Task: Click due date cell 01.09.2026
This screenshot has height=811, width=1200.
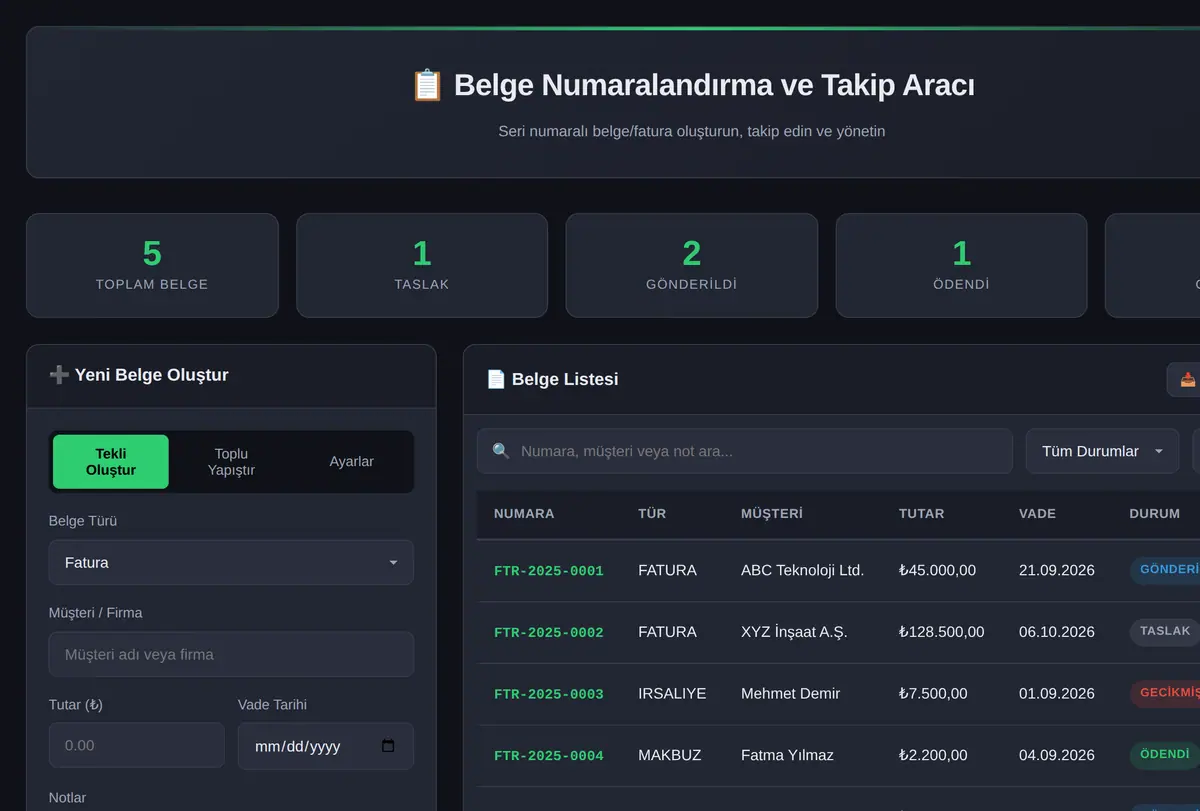Action: pos(1057,693)
